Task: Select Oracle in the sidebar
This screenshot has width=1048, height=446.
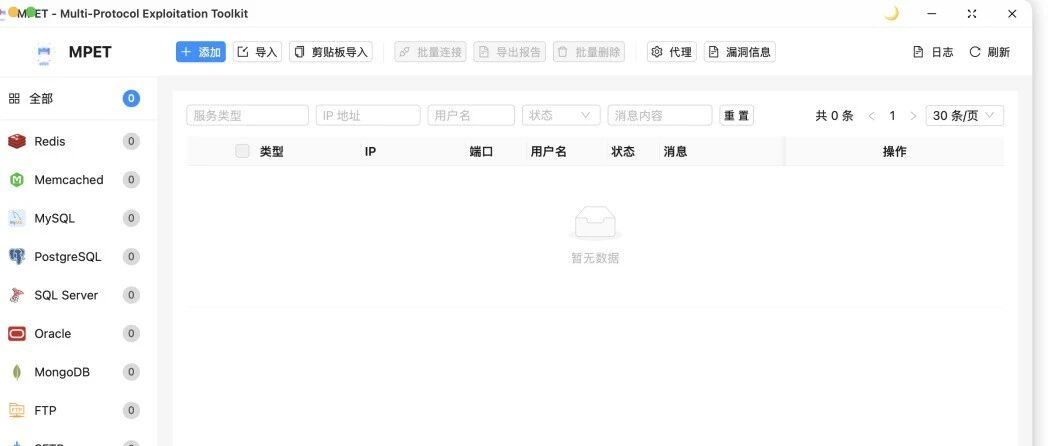Action: pos(79,334)
